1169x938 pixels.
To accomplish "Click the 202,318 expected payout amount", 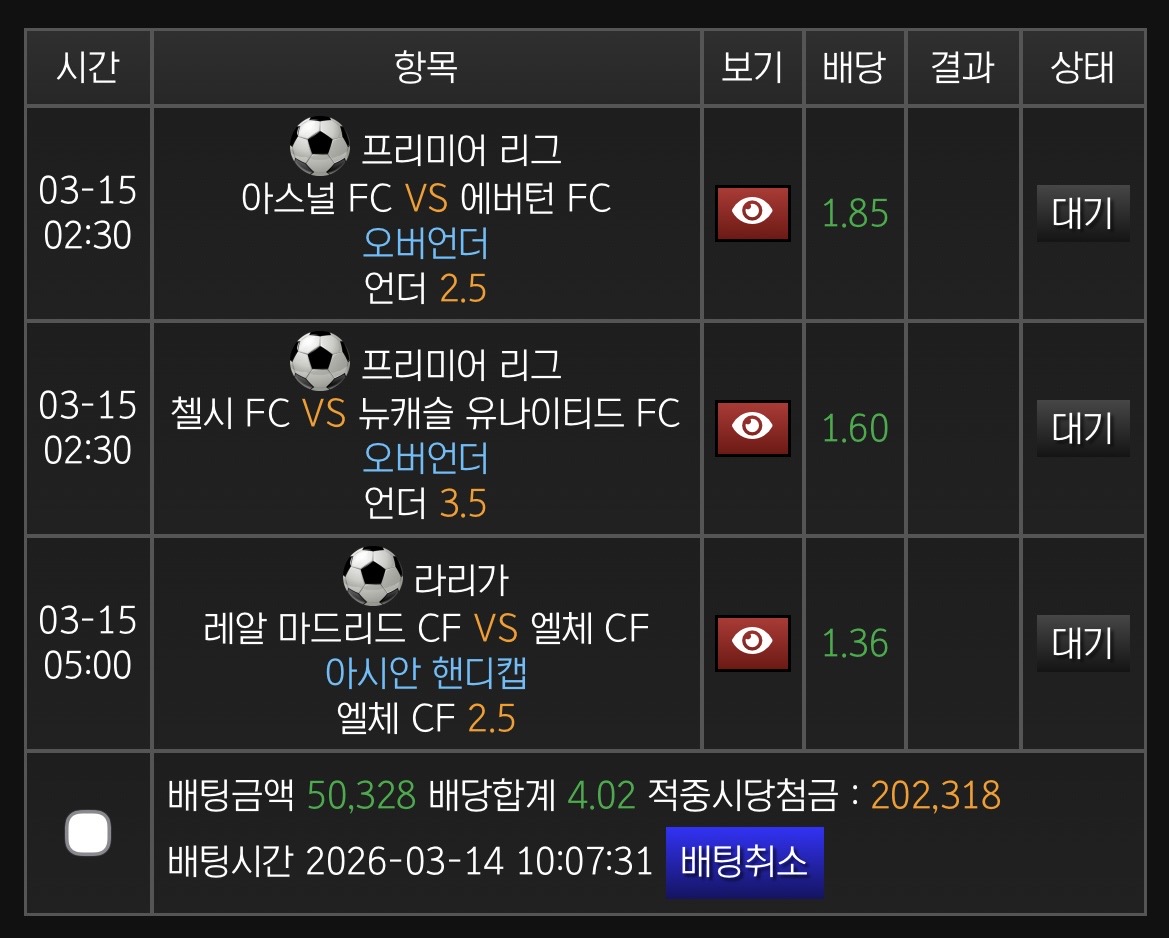I will point(935,796).
